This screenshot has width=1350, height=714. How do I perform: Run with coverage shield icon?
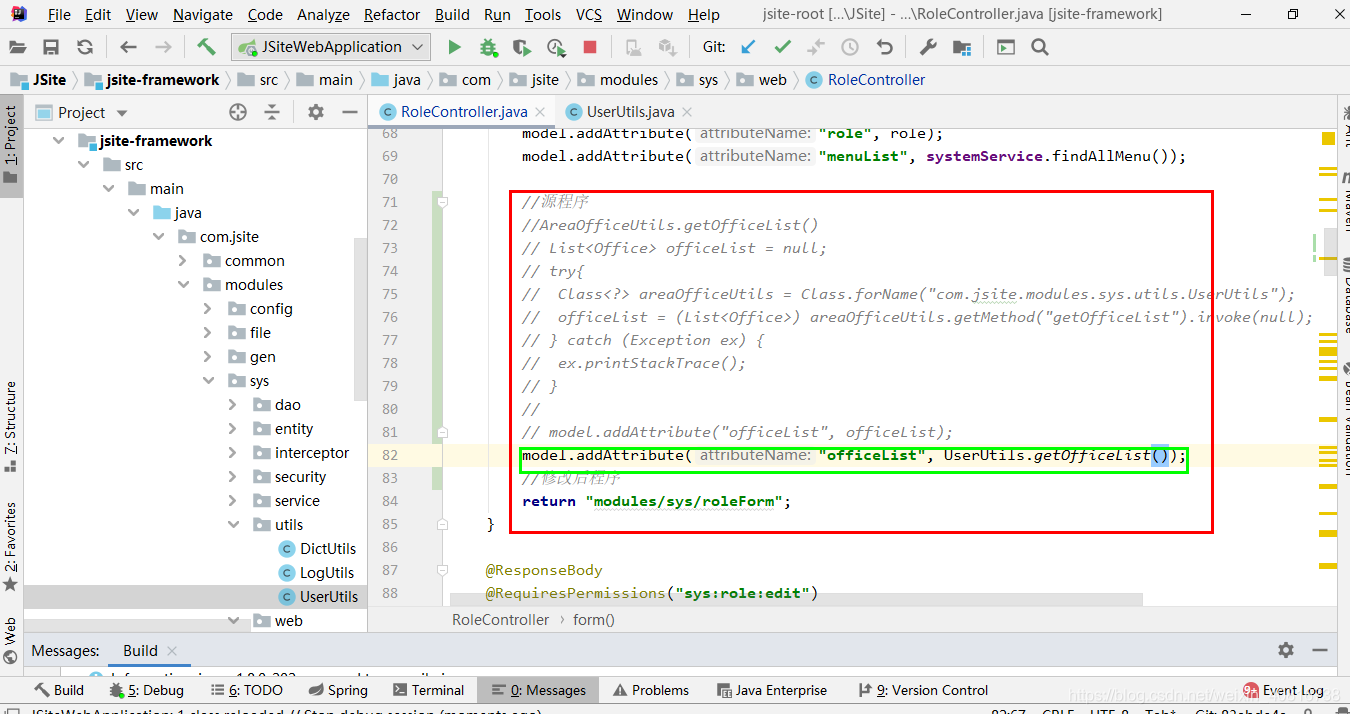(x=521, y=47)
